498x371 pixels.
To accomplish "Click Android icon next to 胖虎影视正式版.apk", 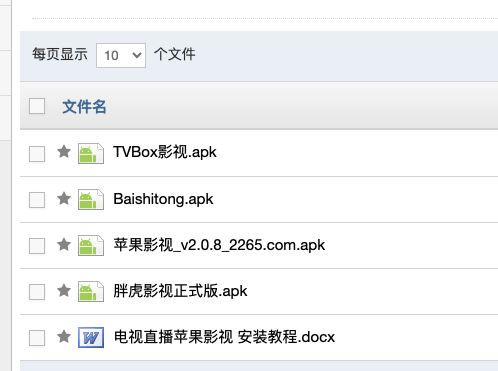I will pyautogui.click(x=91, y=291).
